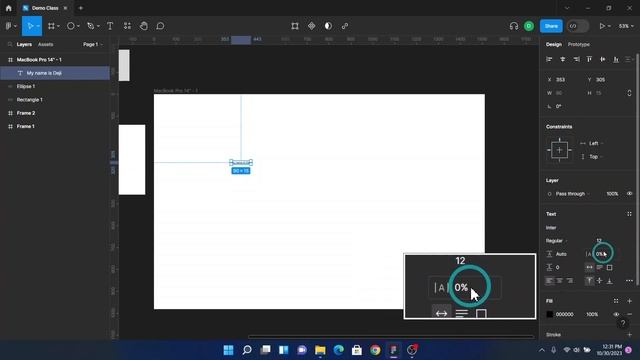Switch to the Design tab
The width and height of the screenshot is (640, 360).
(553, 44)
